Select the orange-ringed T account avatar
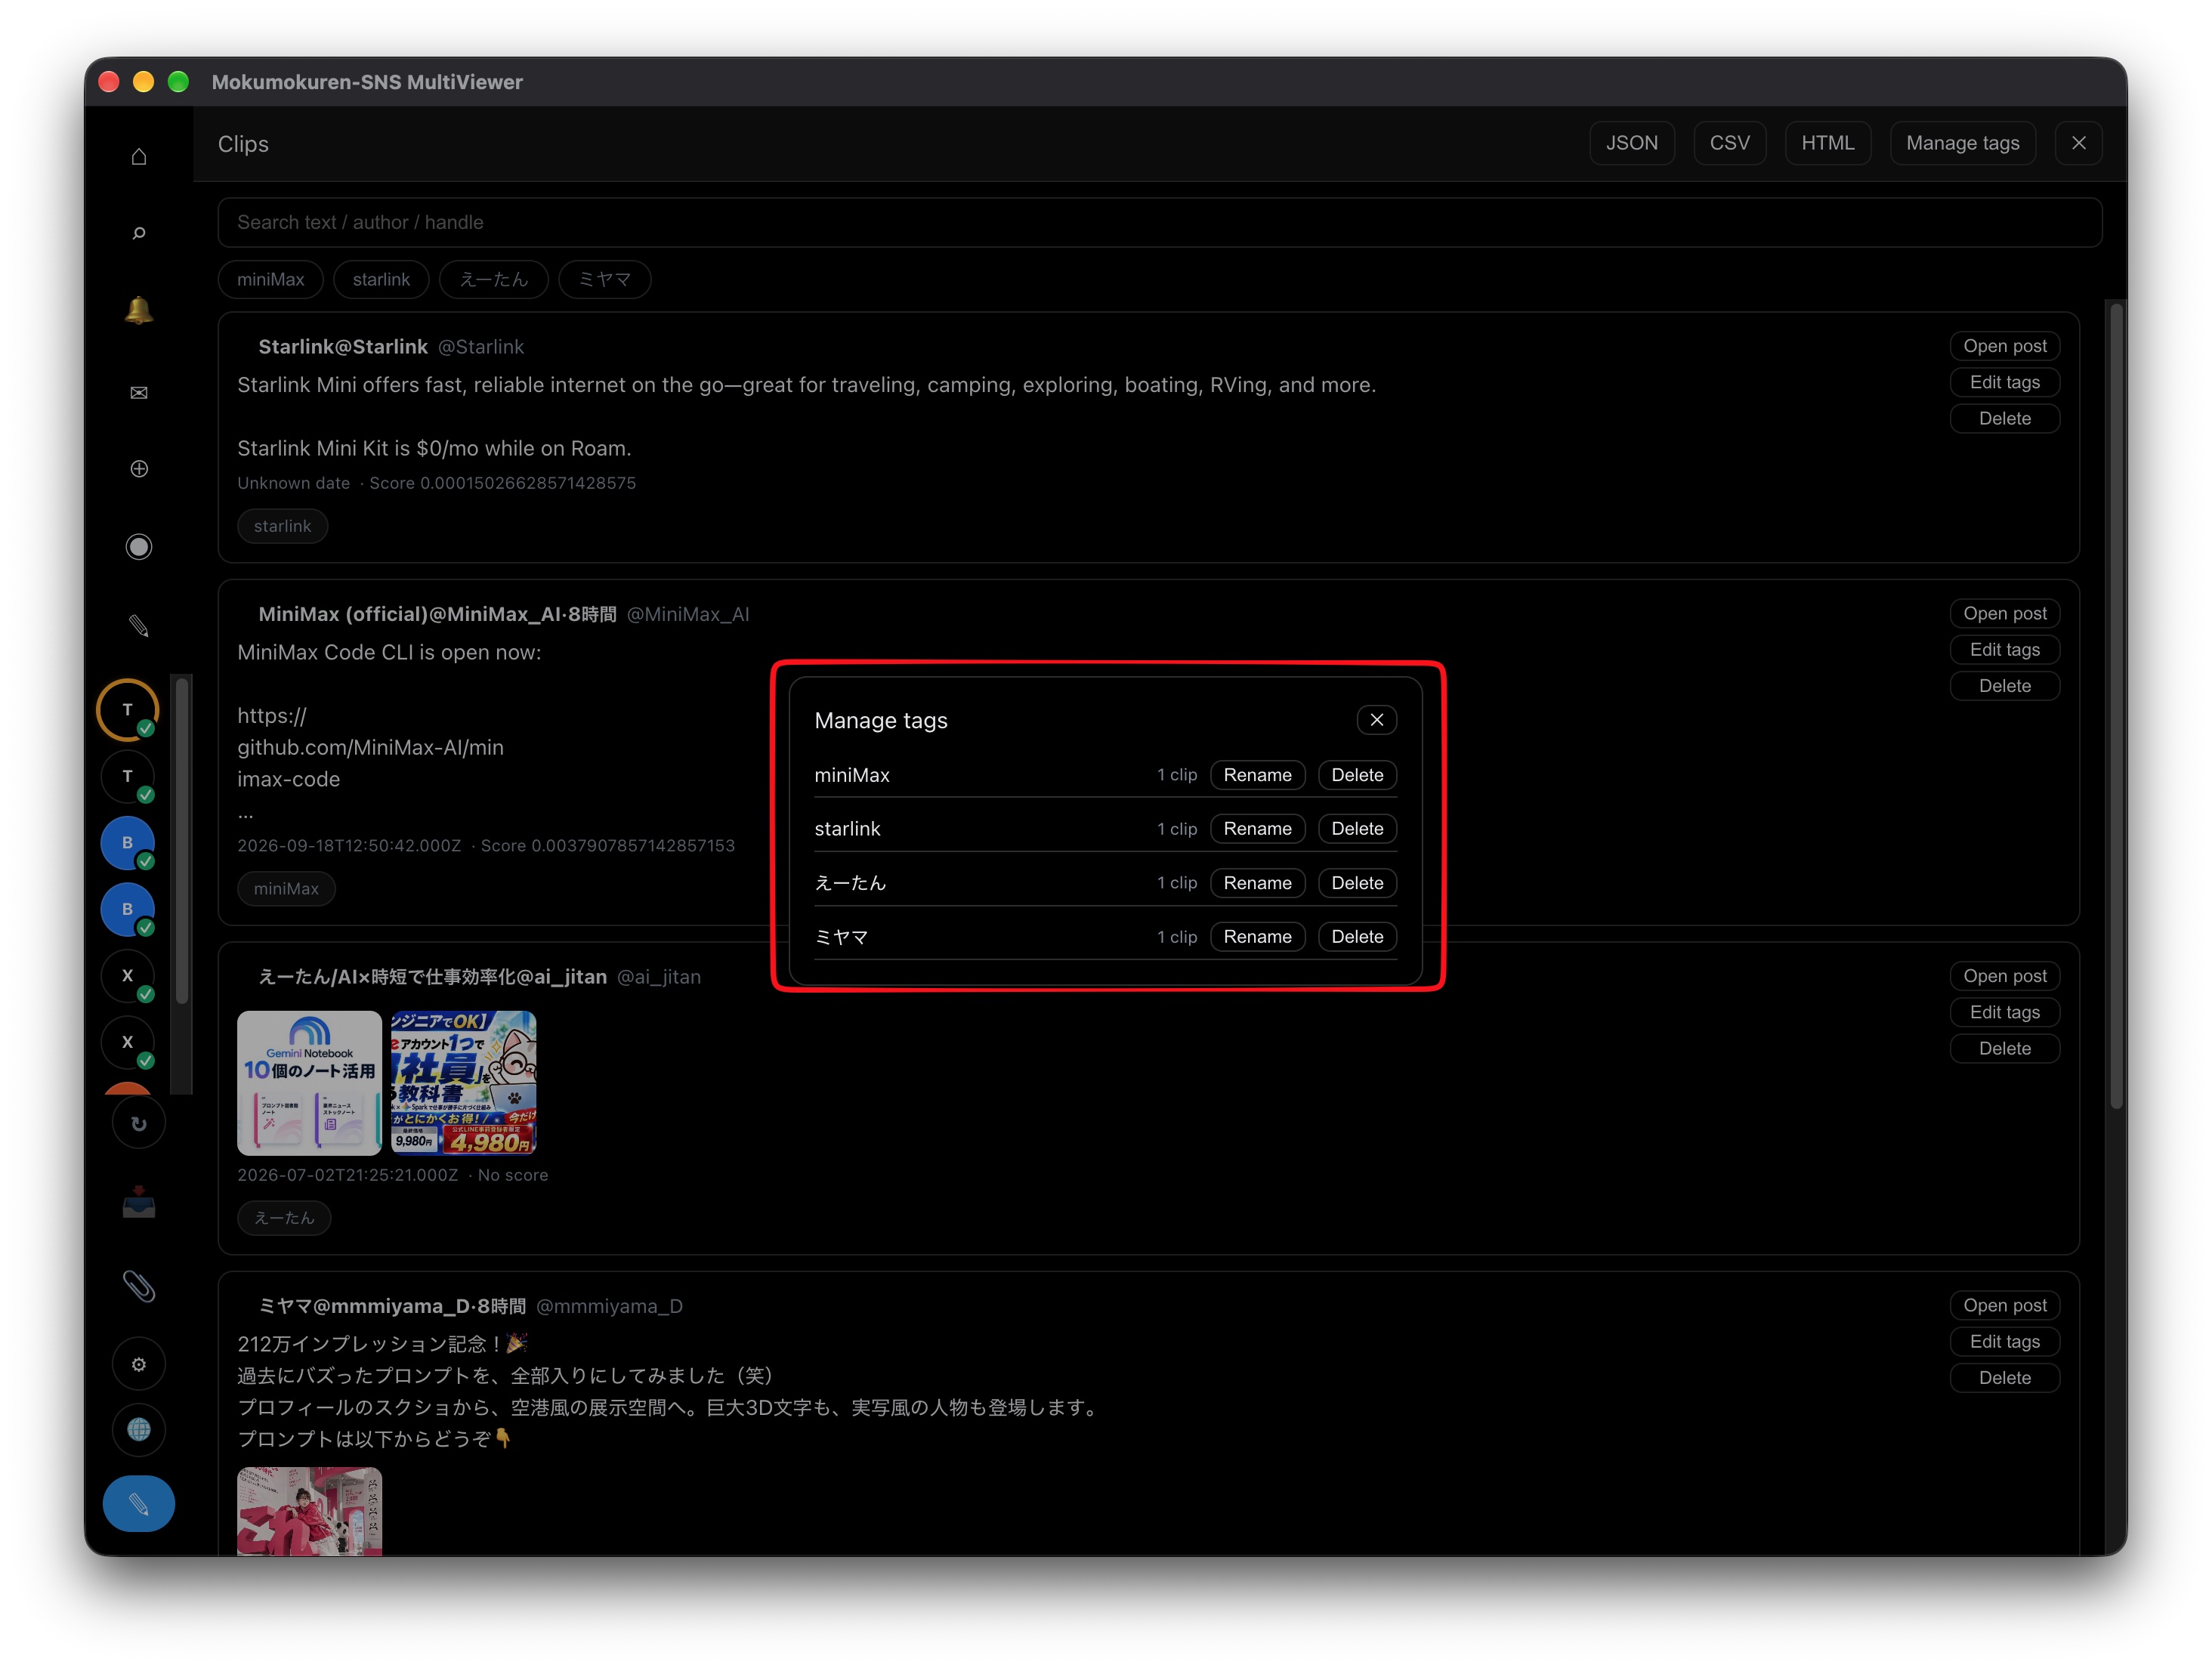Screen dimensions: 2212x1668 click(127, 709)
